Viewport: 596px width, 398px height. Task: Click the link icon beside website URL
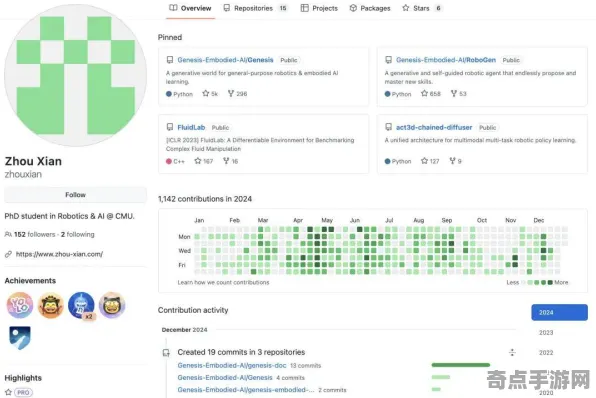pos(8,254)
